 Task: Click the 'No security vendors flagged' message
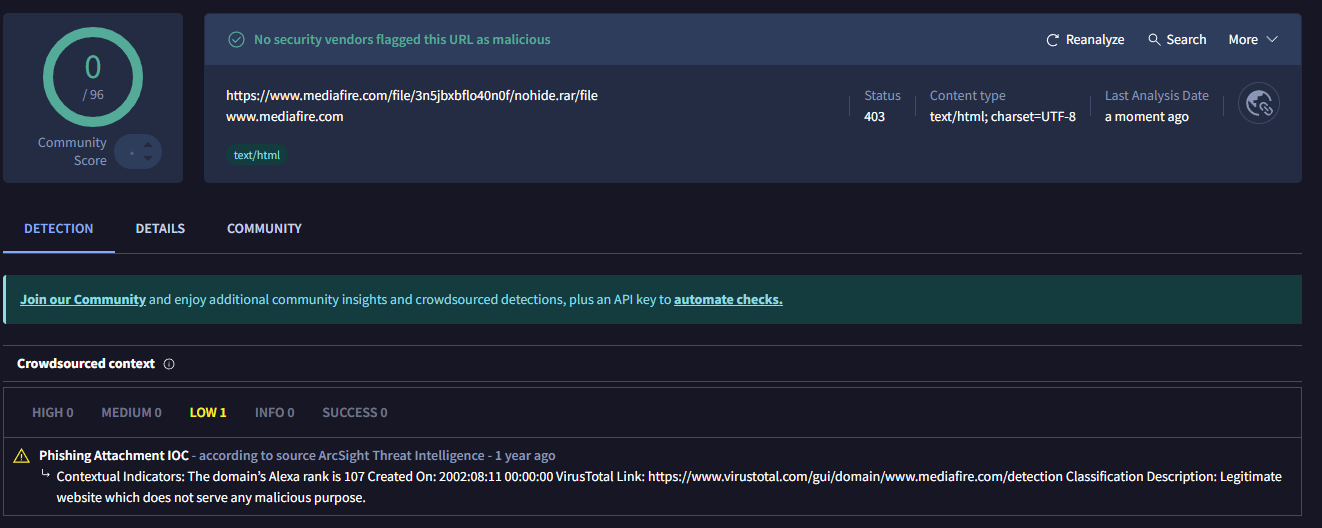coord(402,40)
